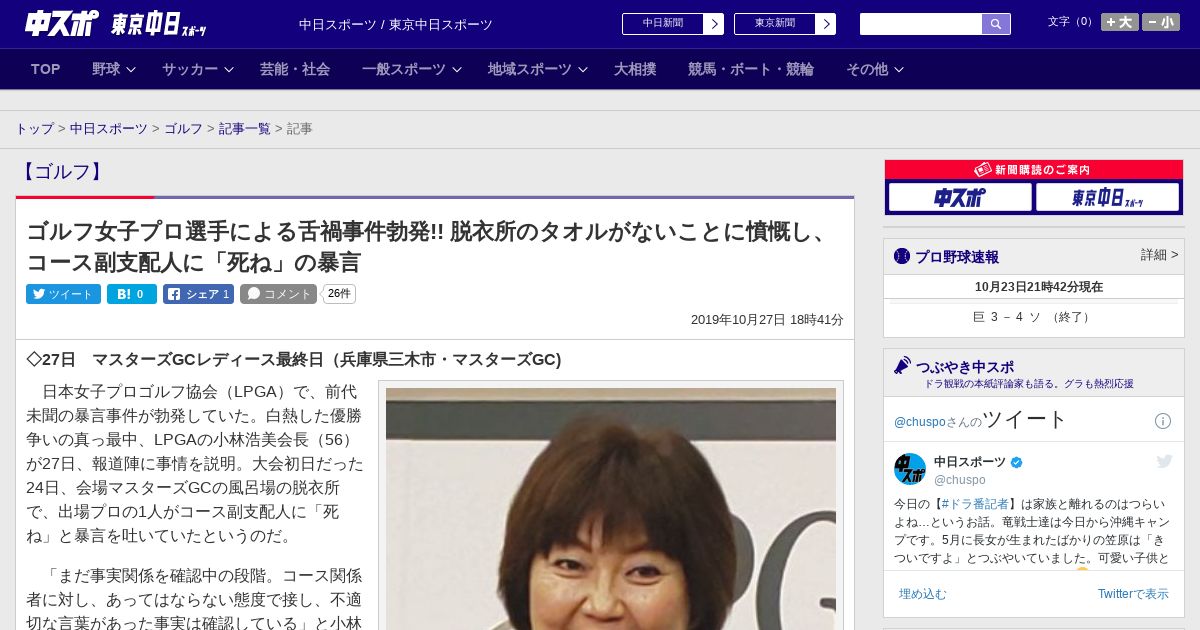The width and height of the screenshot is (1200, 630).
Task: Open the 大相撲 section
Action: tap(635, 69)
